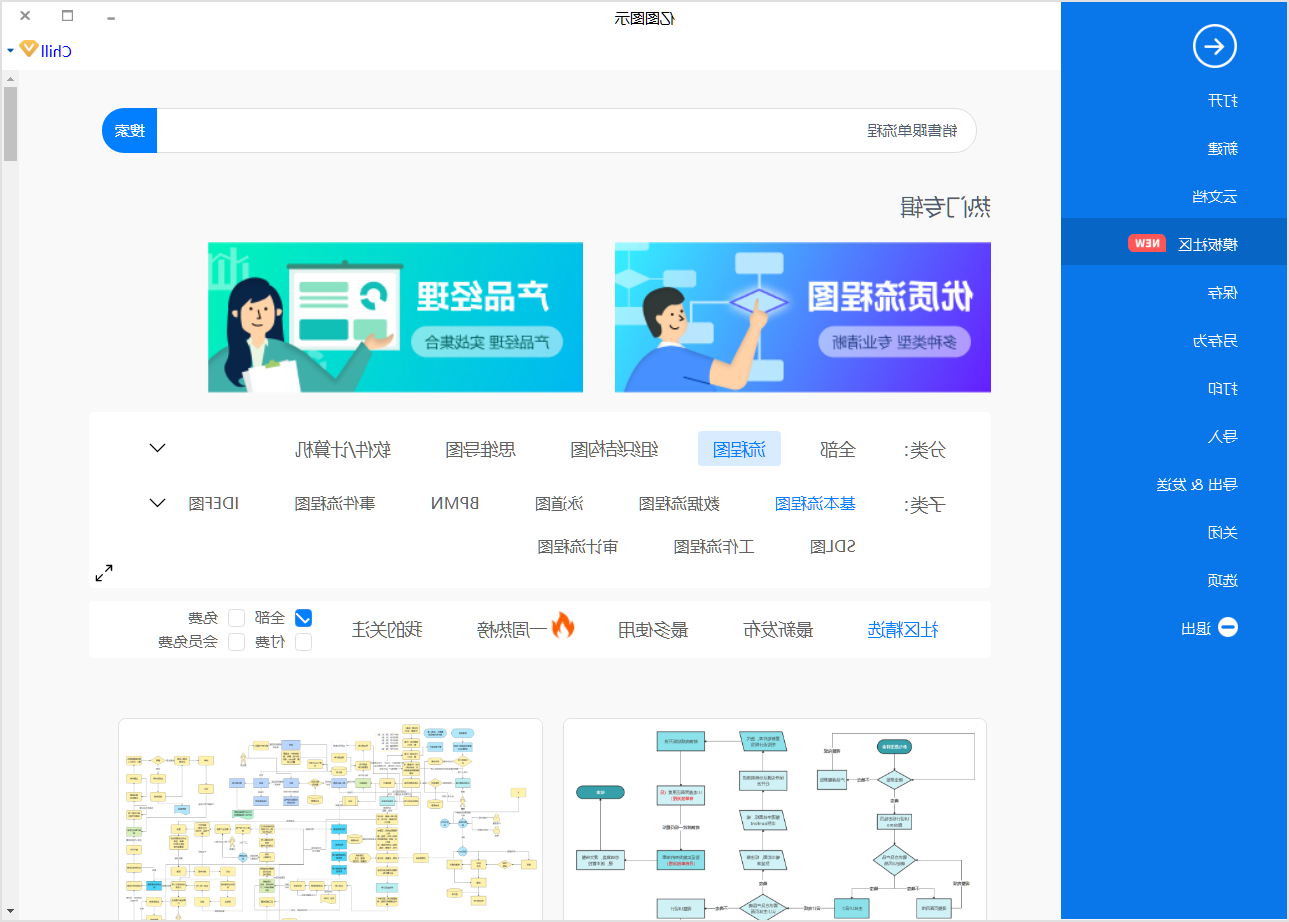Expand the 子类 row chevron
The height and width of the screenshot is (922, 1289).
coord(158,502)
